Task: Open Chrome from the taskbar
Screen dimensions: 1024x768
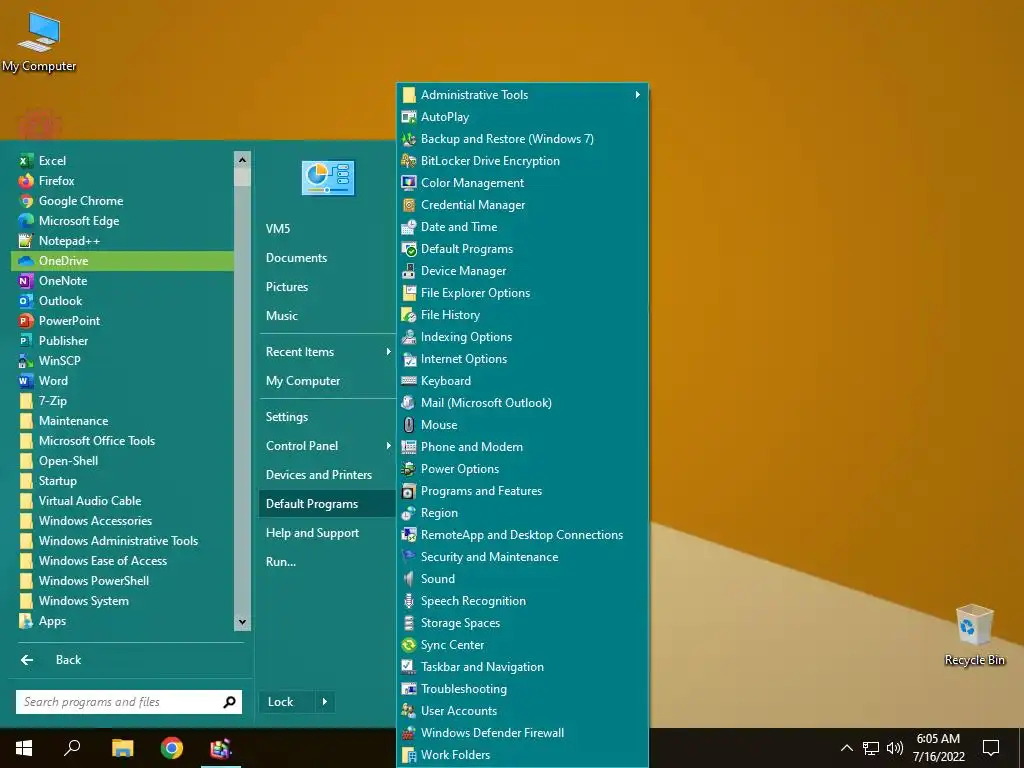Action: pos(172,748)
